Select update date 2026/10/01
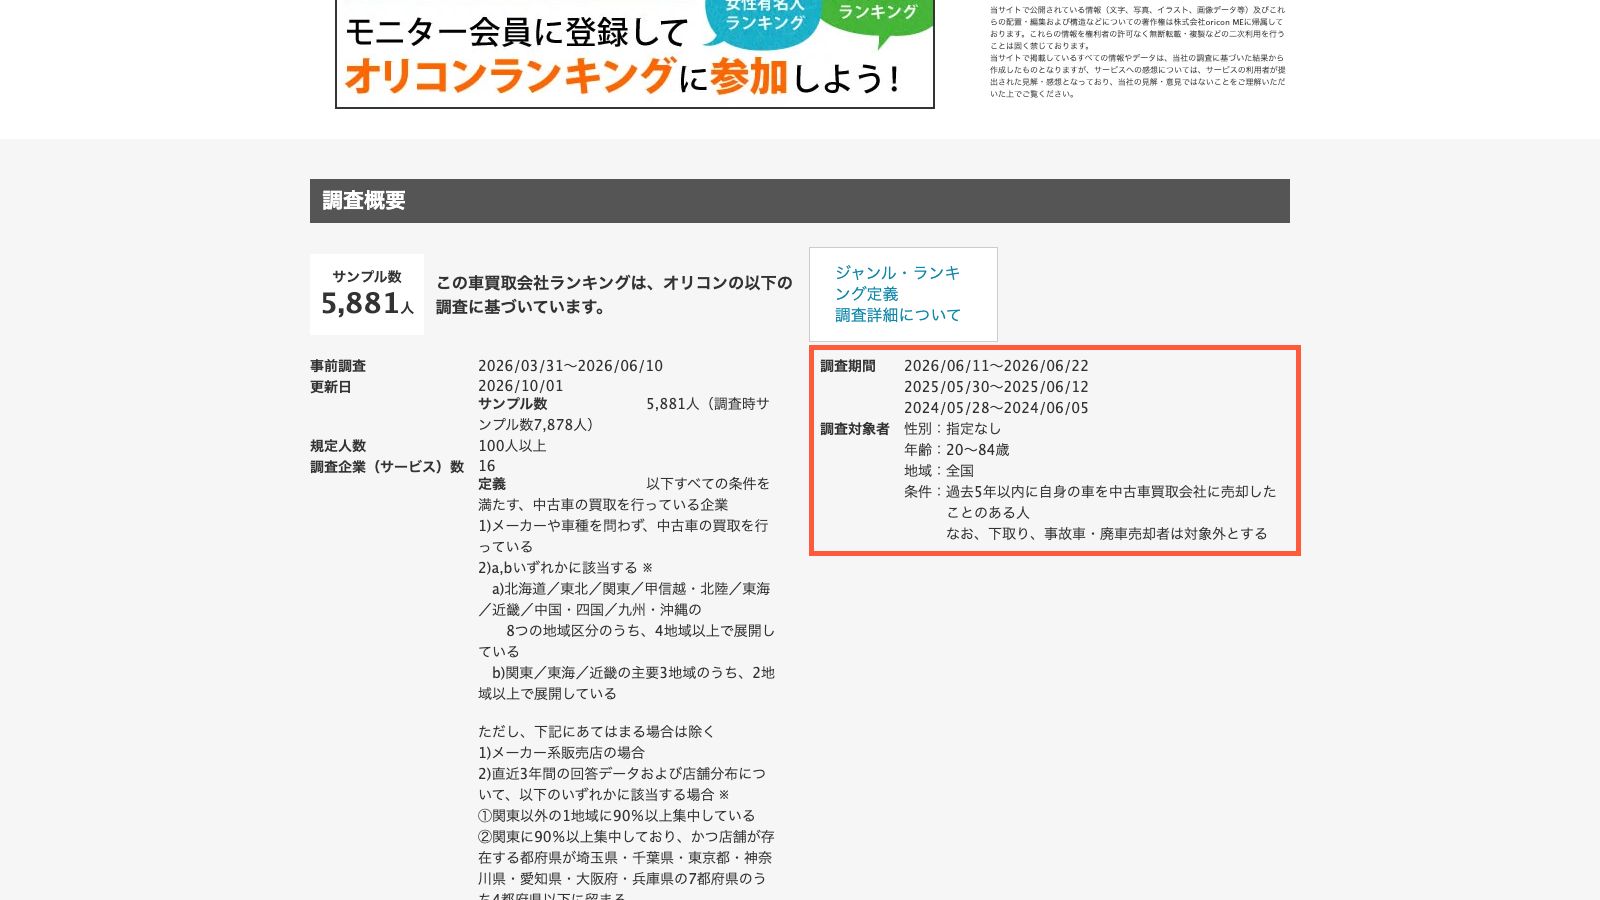The image size is (1600, 900). pos(521,386)
